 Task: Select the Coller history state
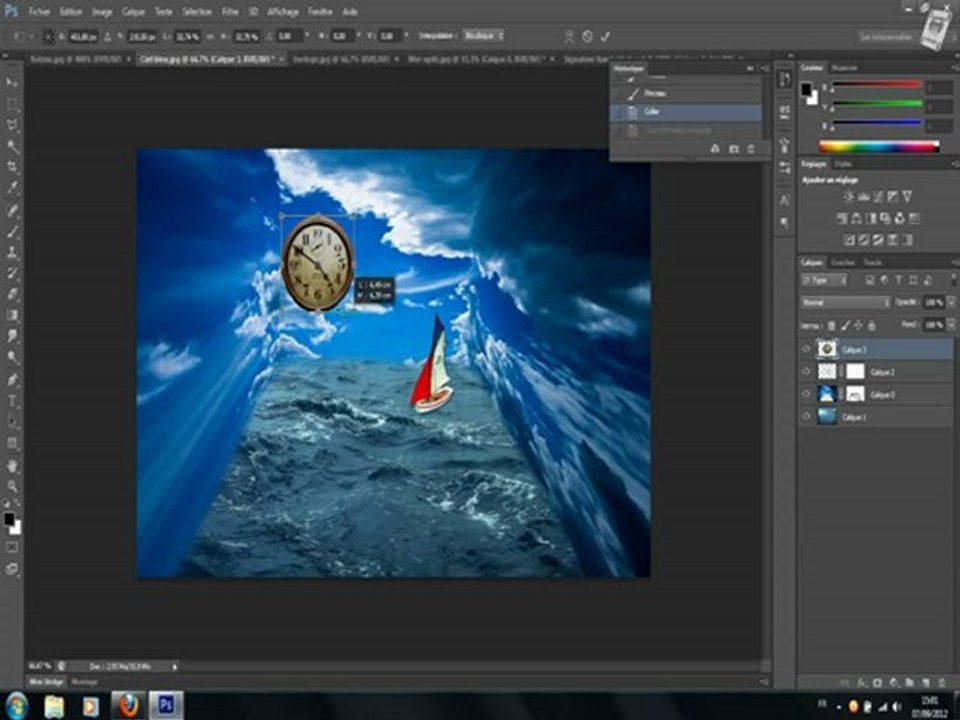[686, 112]
